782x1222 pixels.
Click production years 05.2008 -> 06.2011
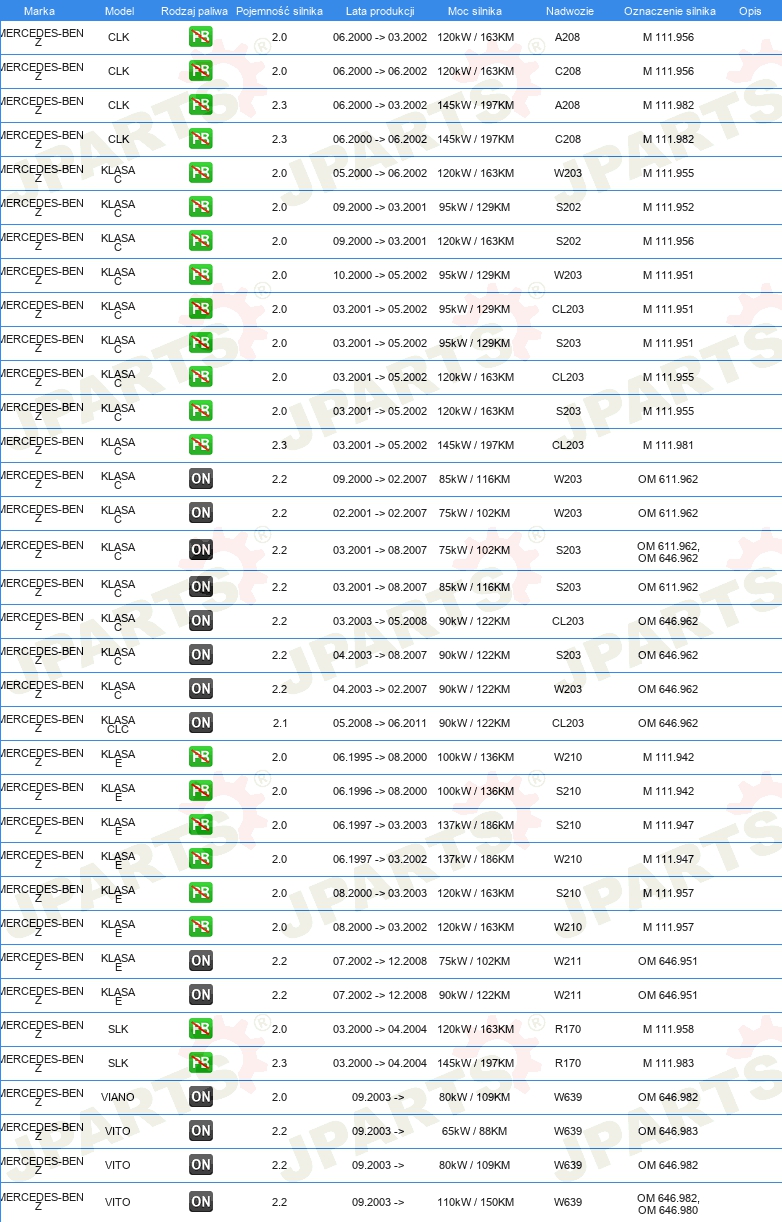tap(380, 723)
